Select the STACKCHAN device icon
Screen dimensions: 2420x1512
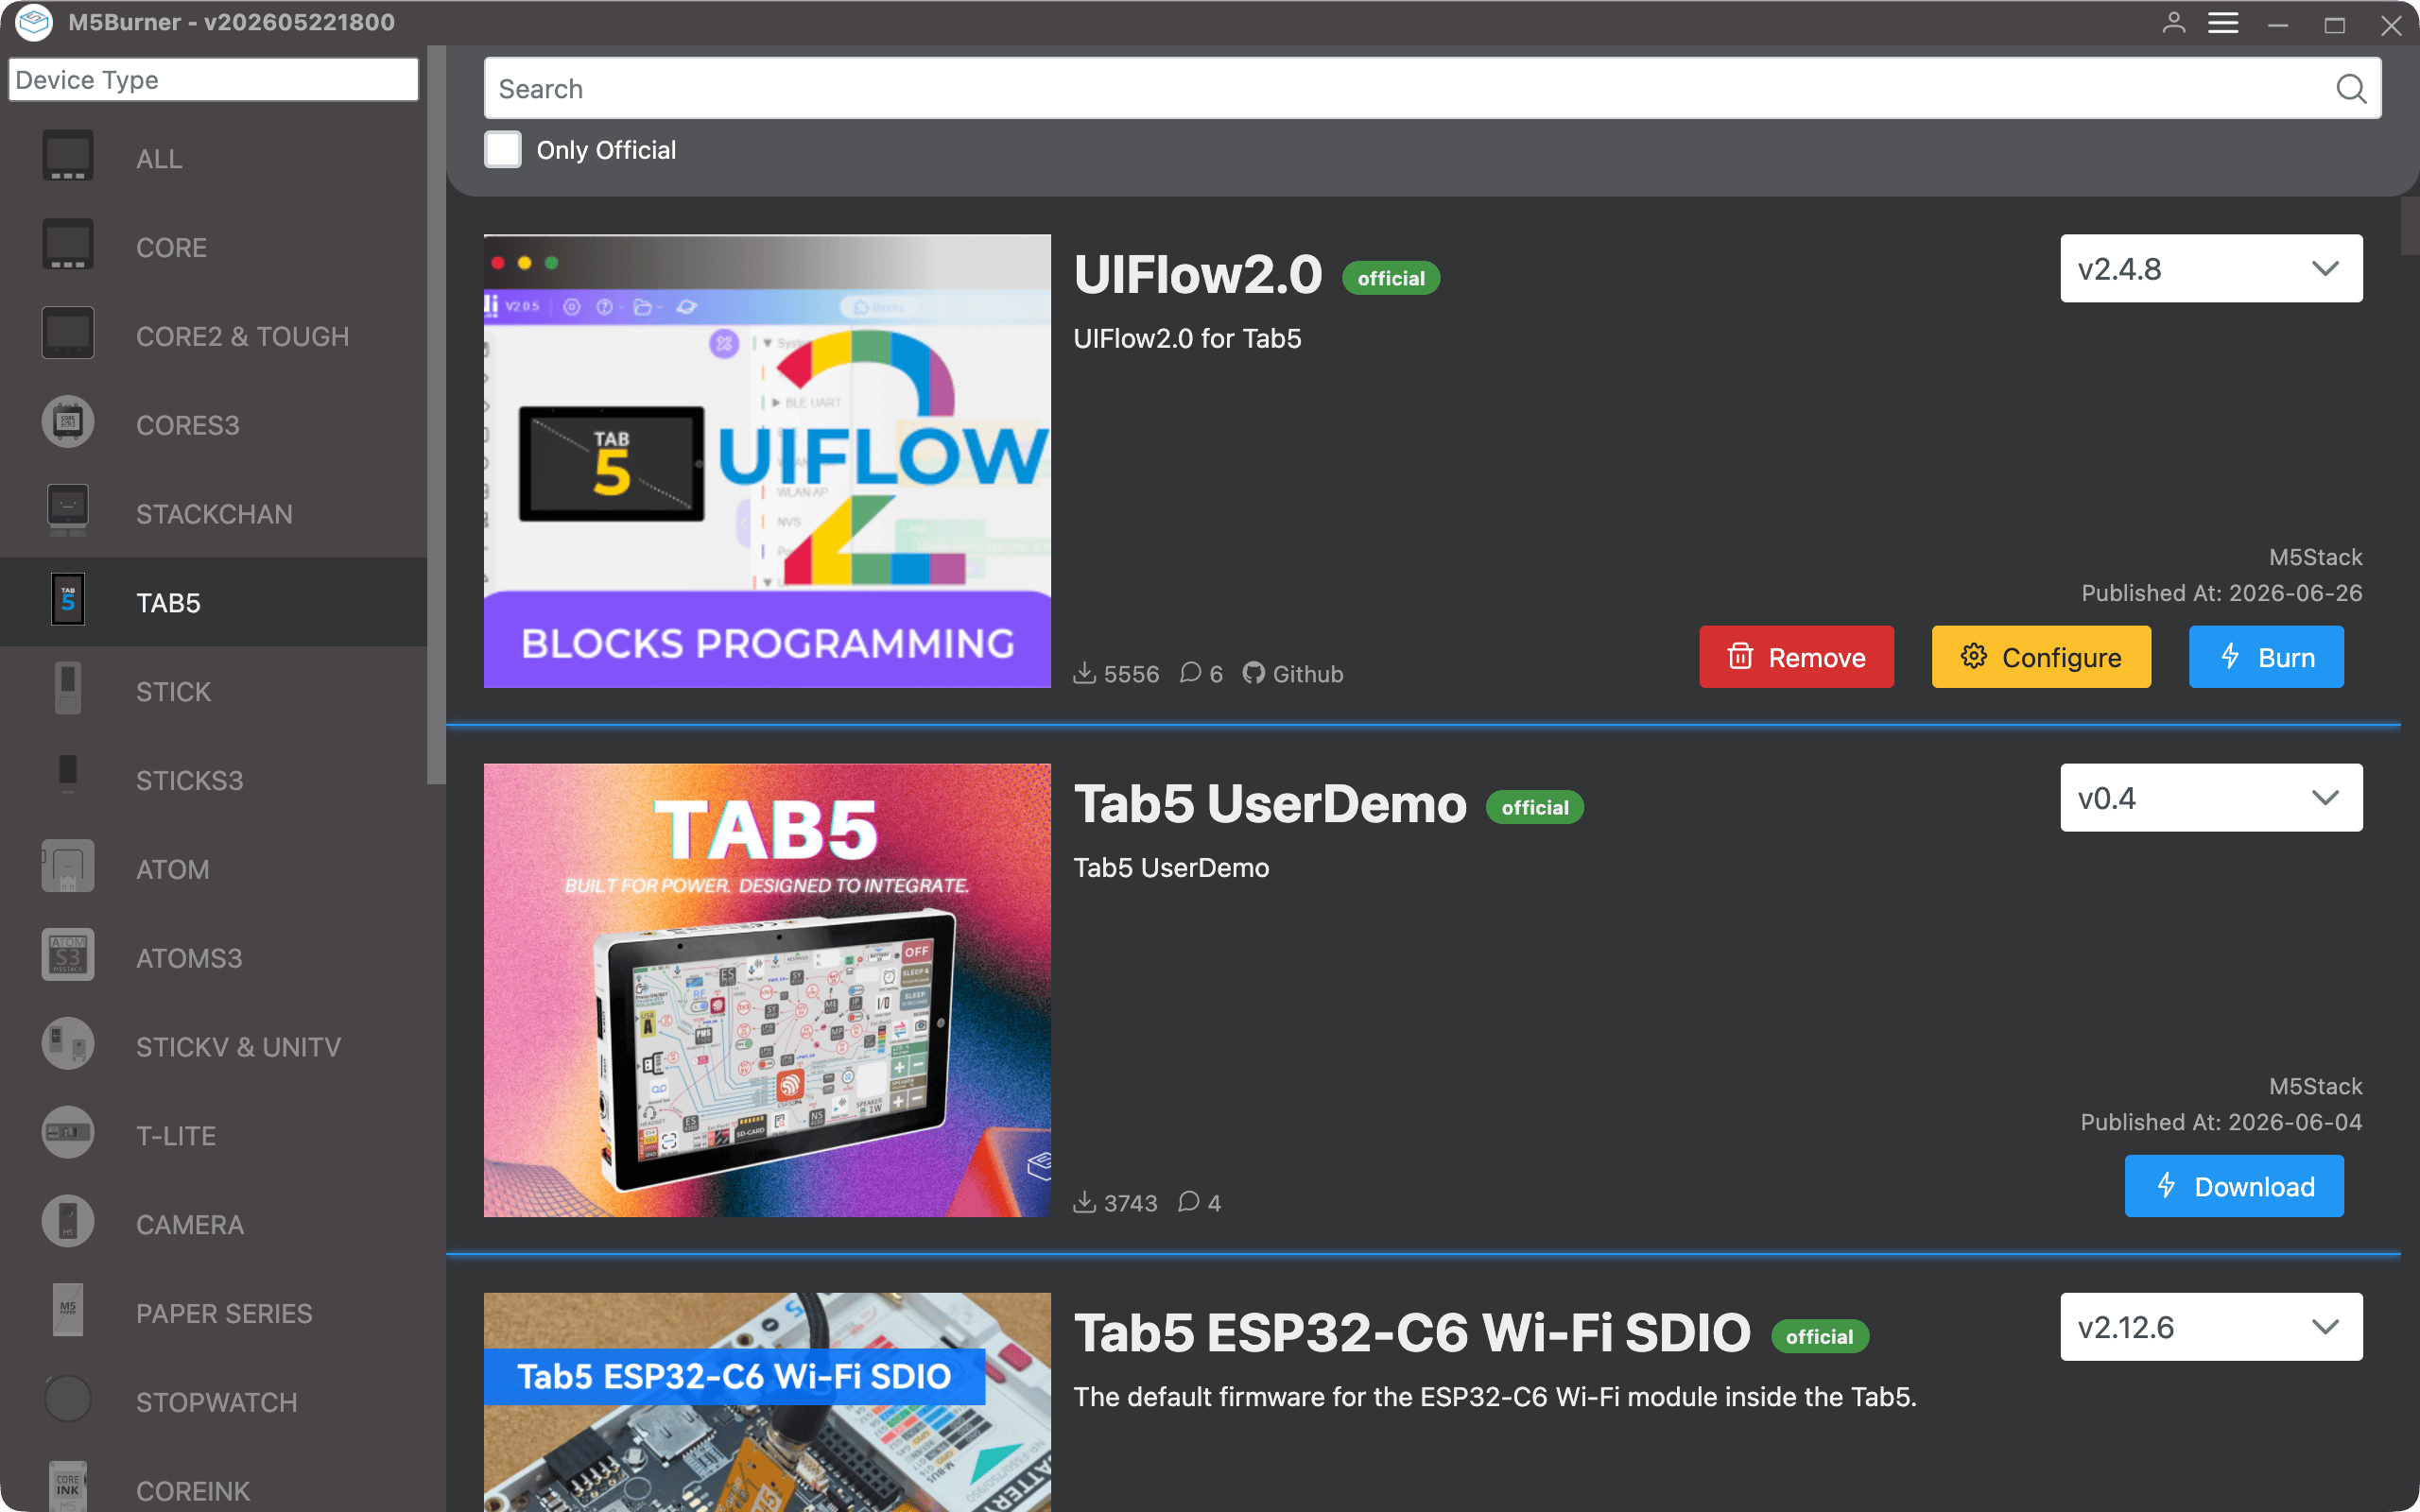tap(68, 512)
